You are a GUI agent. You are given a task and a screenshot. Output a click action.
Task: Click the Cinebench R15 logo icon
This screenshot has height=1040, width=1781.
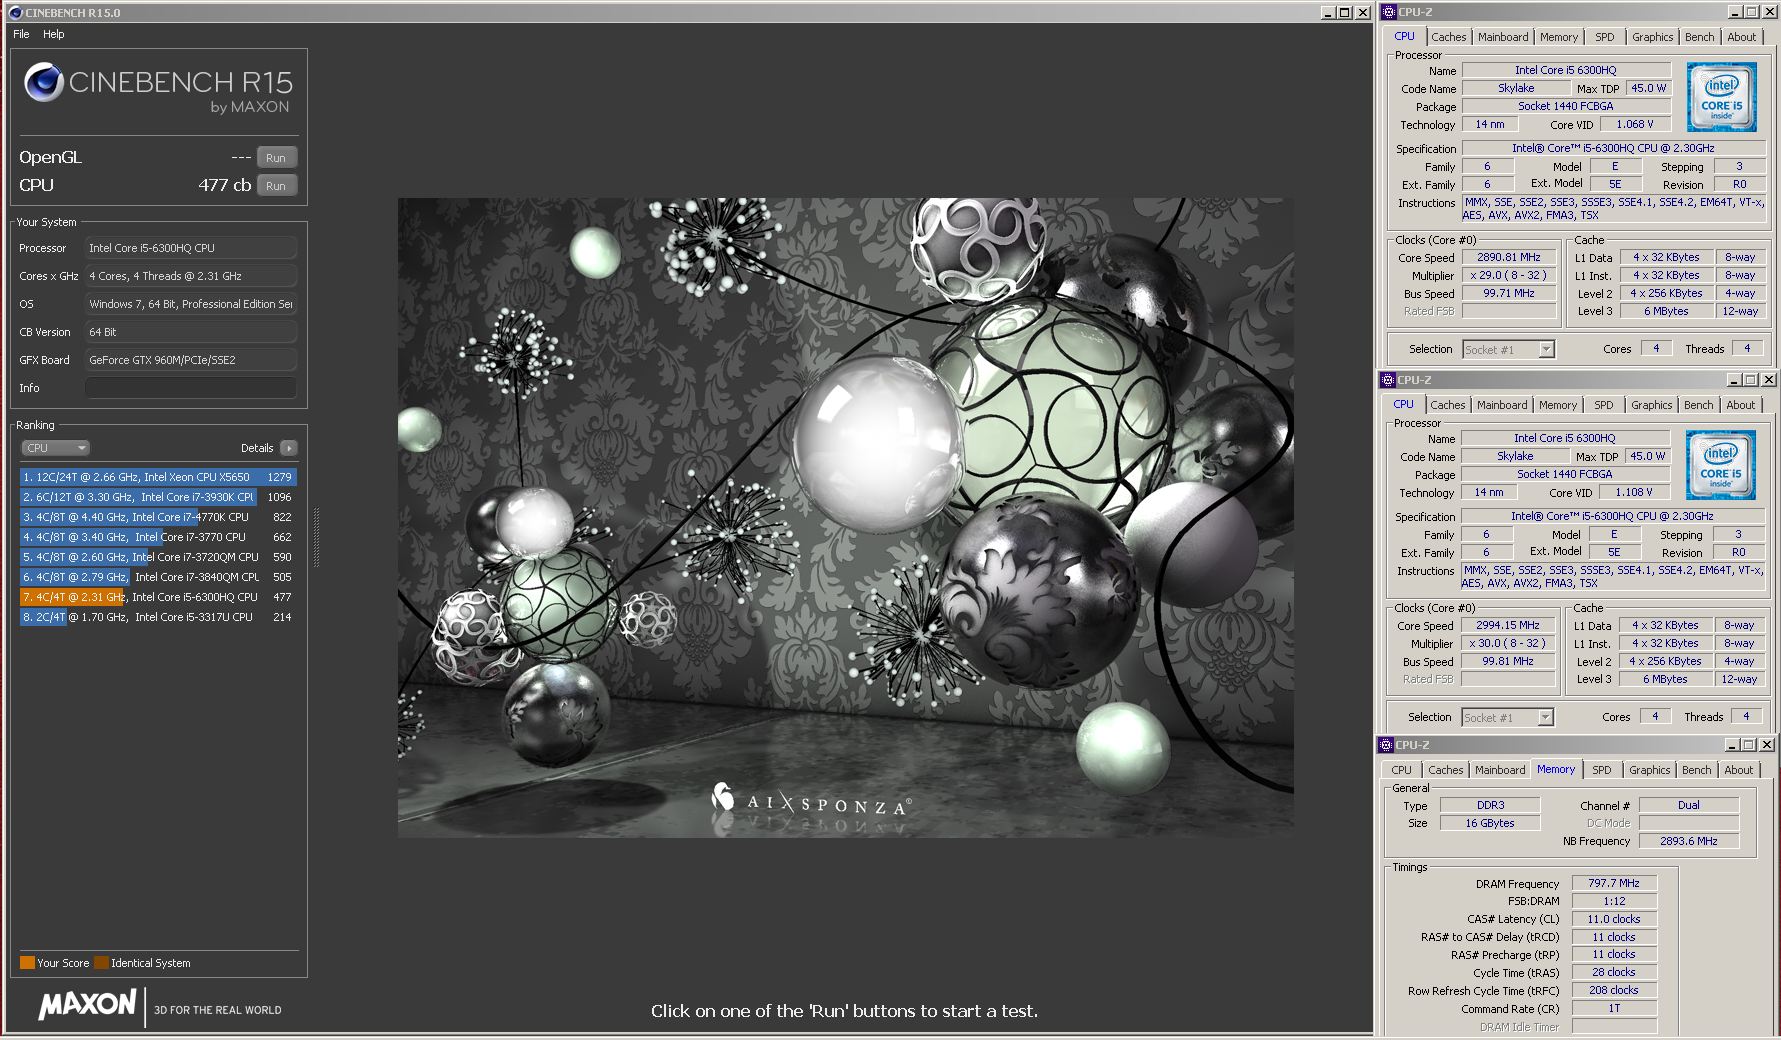coord(44,83)
